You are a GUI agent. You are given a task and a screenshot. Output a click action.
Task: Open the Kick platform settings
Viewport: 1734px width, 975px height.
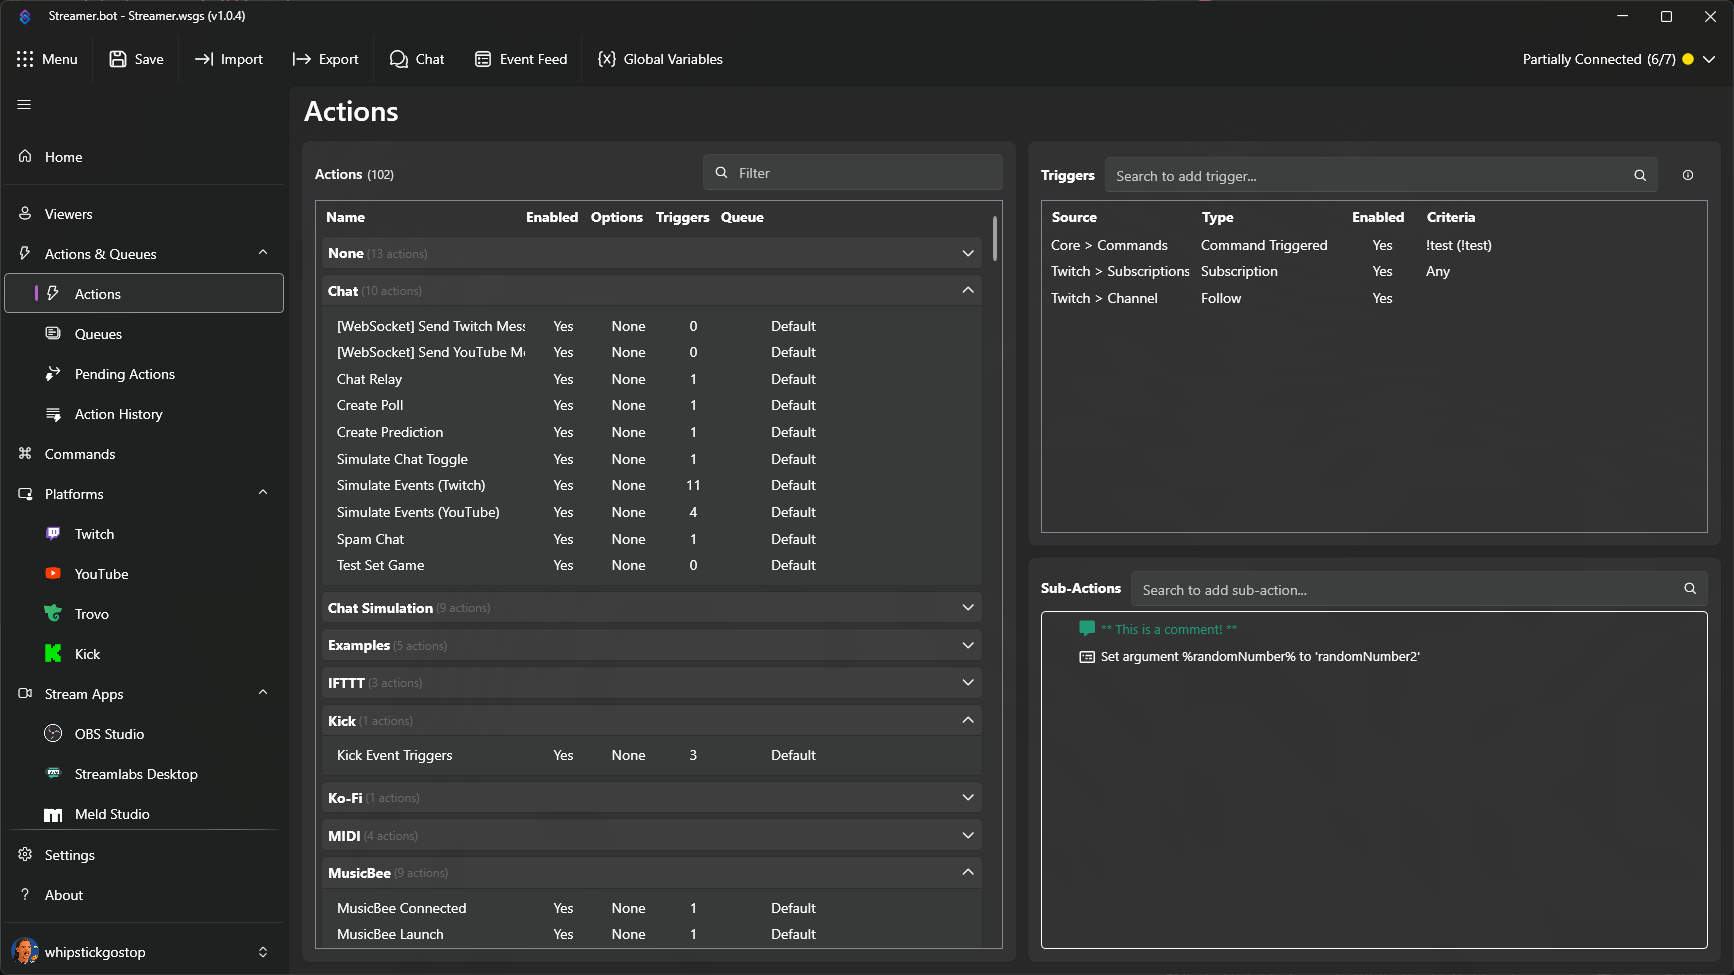tap(88, 654)
